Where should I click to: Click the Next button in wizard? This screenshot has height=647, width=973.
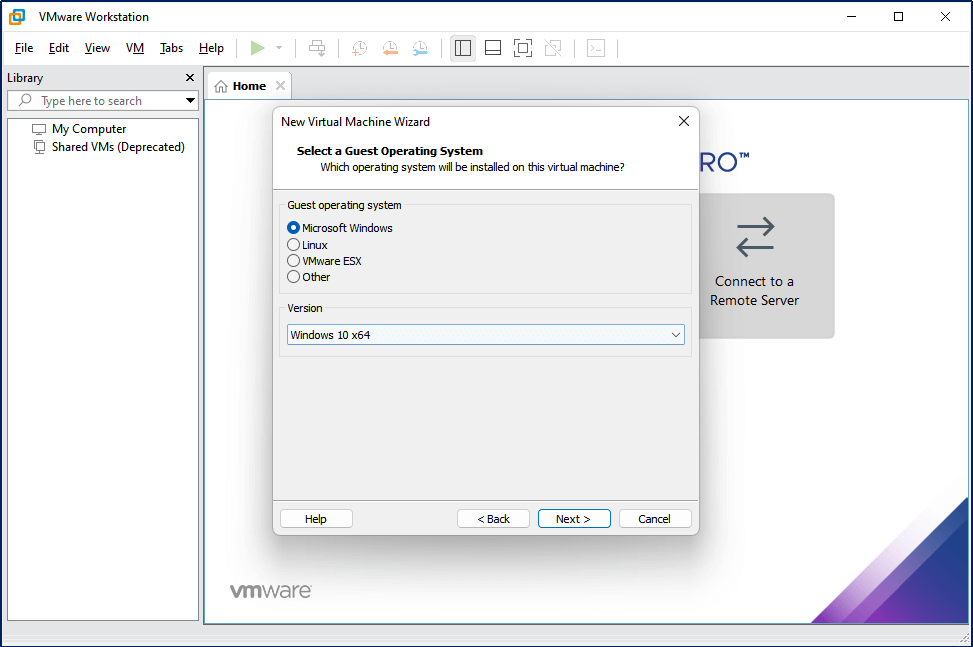point(573,519)
